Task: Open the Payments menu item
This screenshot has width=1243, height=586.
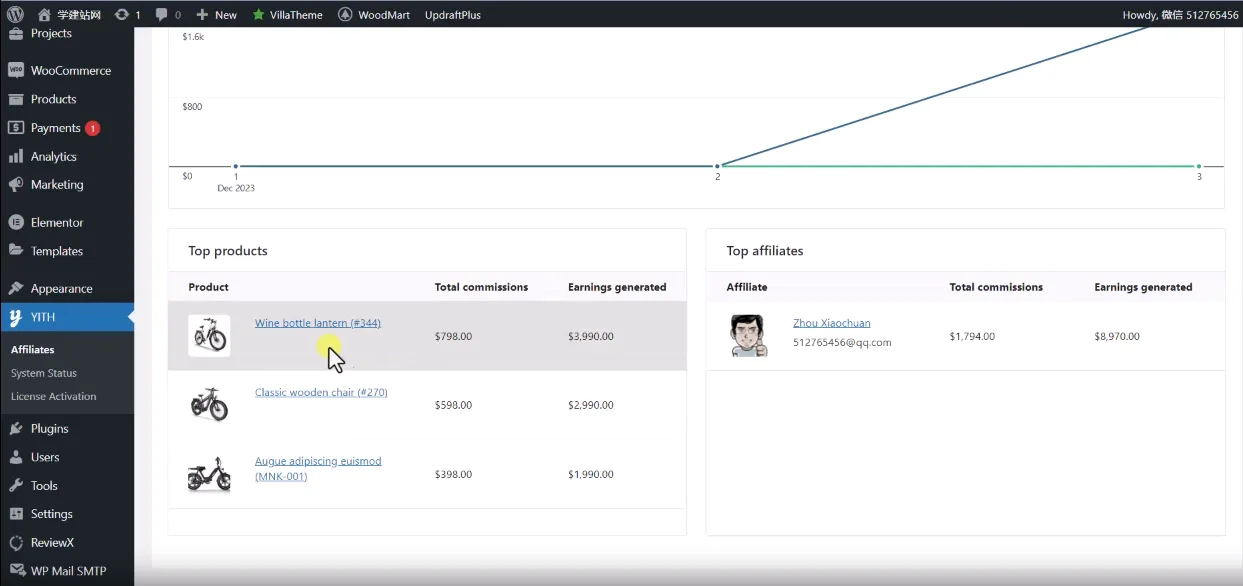Action: [55, 128]
